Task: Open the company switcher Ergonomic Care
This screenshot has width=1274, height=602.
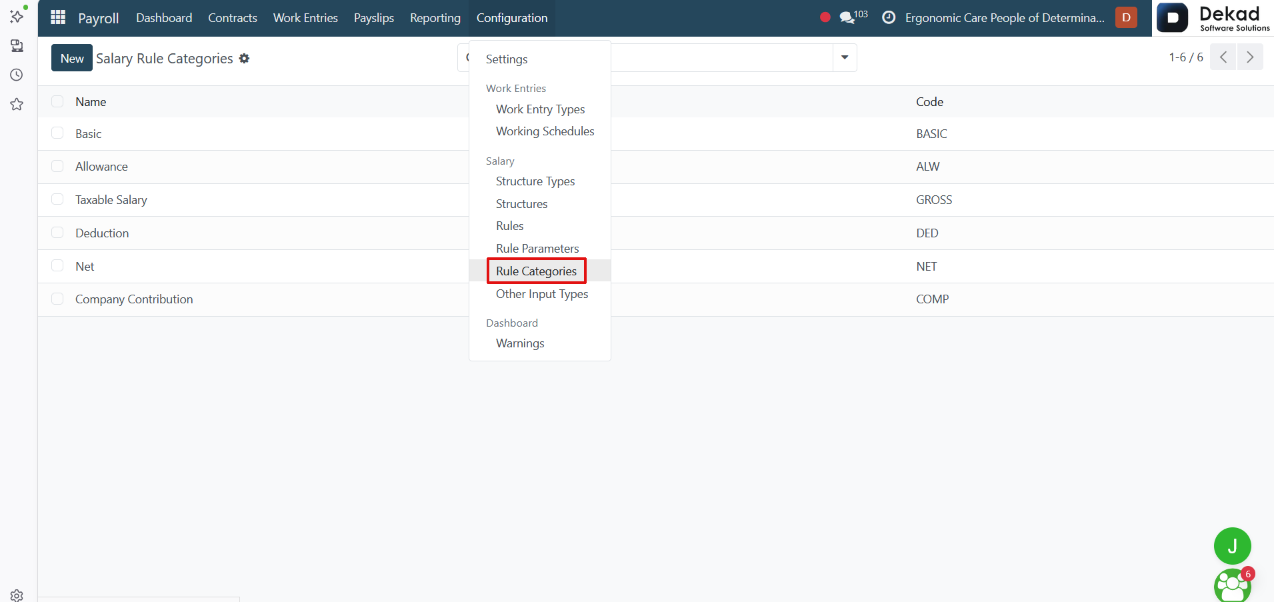Action: point(1006,18)
